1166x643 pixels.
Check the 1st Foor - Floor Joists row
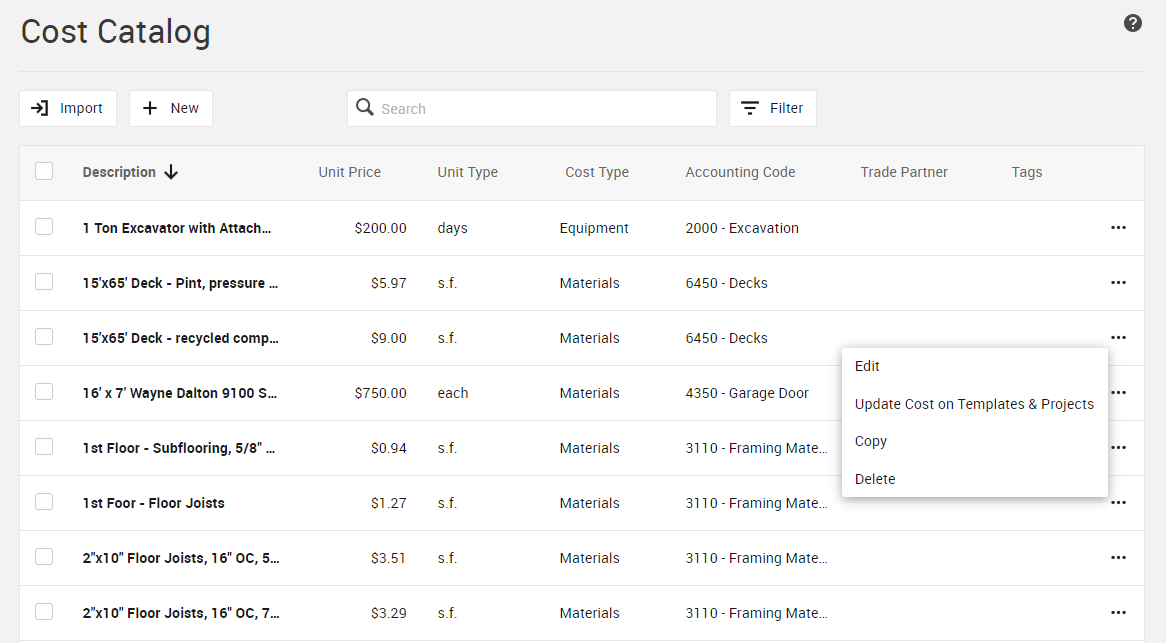point(44,501)
